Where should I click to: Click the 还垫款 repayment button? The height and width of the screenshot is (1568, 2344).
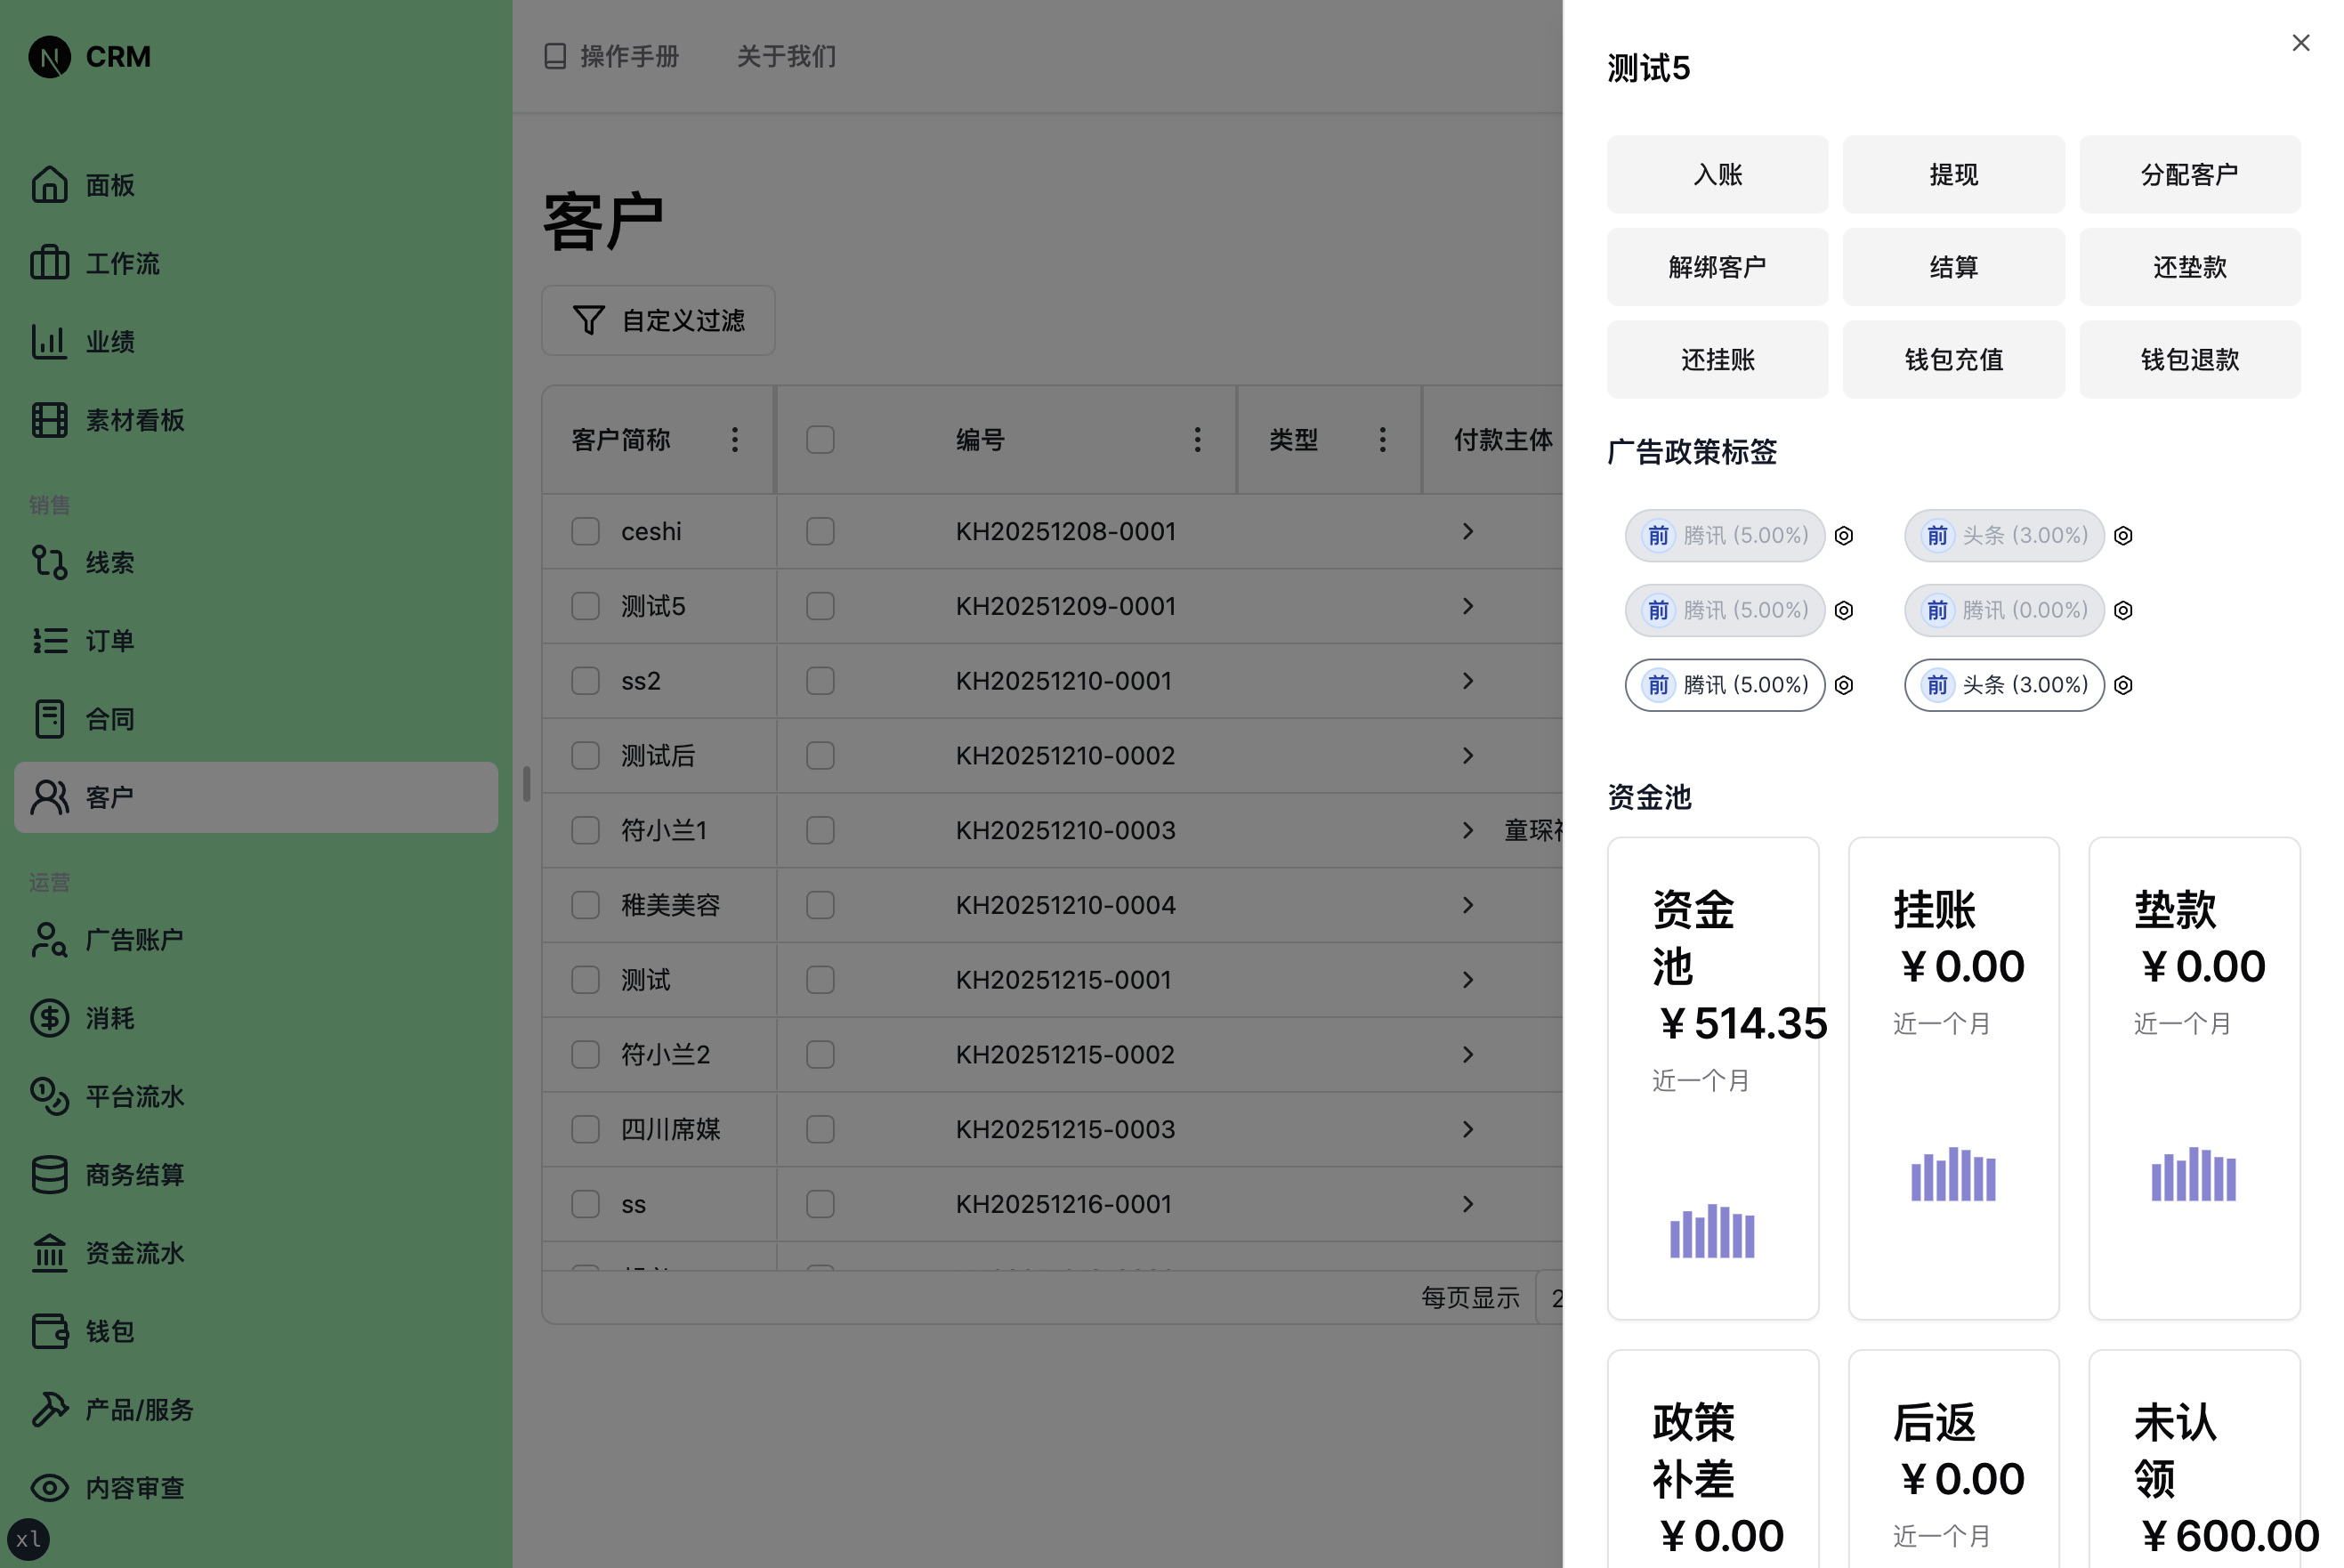point(2190,266)
